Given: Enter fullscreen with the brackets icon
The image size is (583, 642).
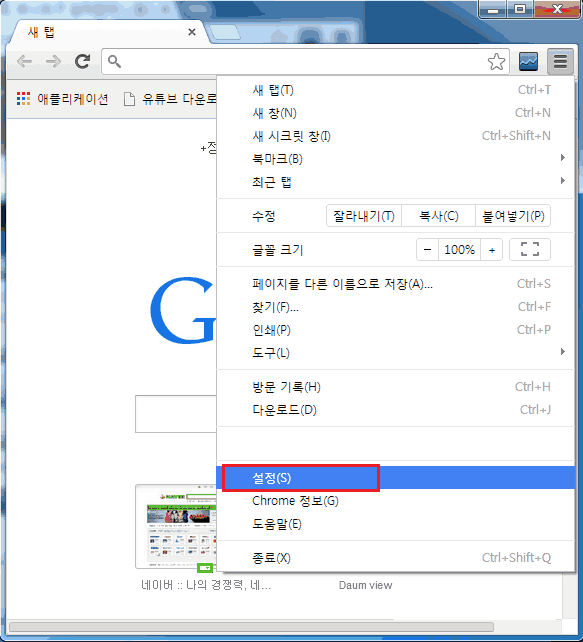Looking at the screenshot, I should click(x=530, y=249).
